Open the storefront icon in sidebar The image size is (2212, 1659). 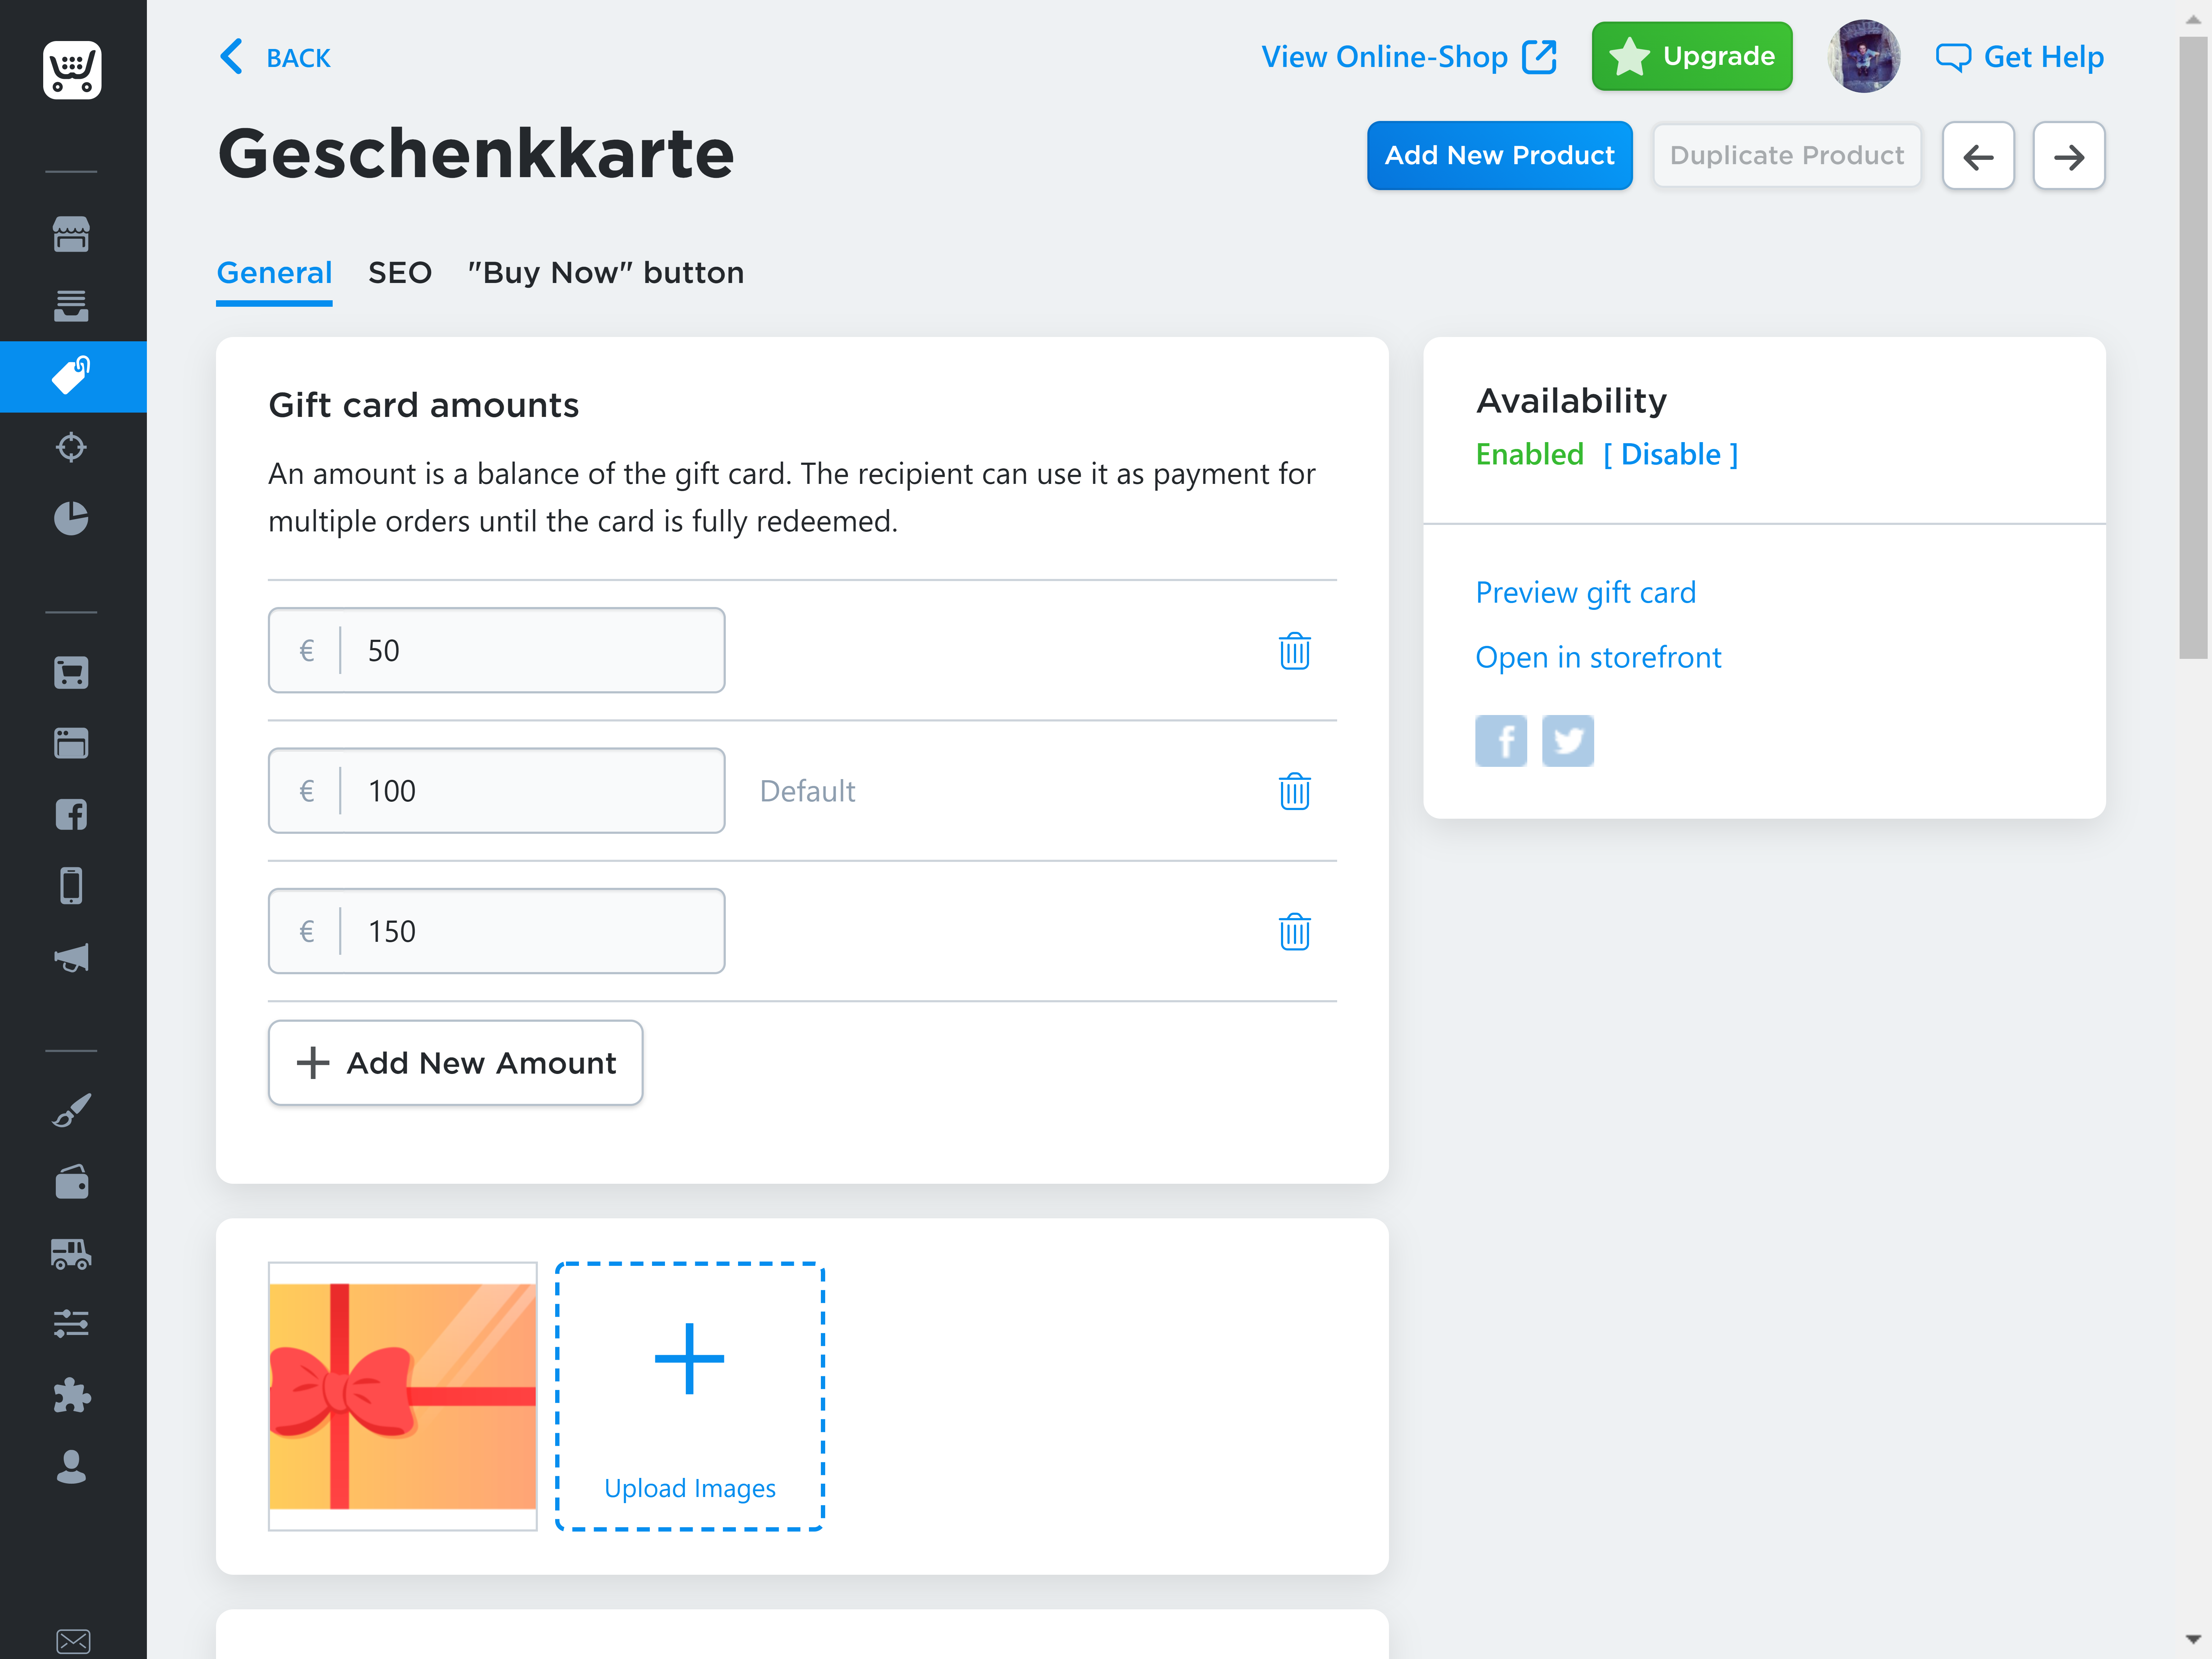[x=71, y=234]
